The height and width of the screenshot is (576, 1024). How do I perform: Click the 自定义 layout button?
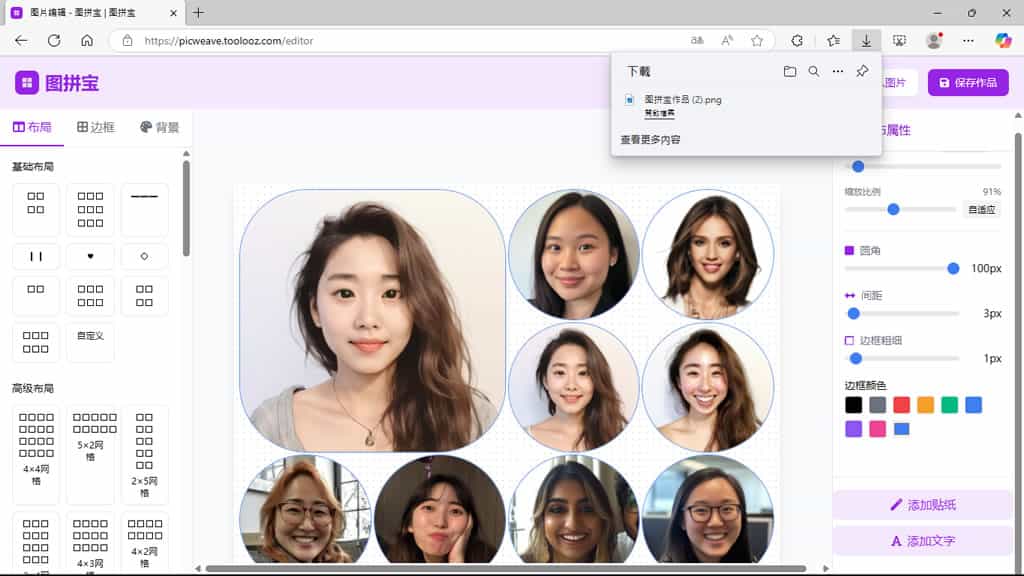90,342
